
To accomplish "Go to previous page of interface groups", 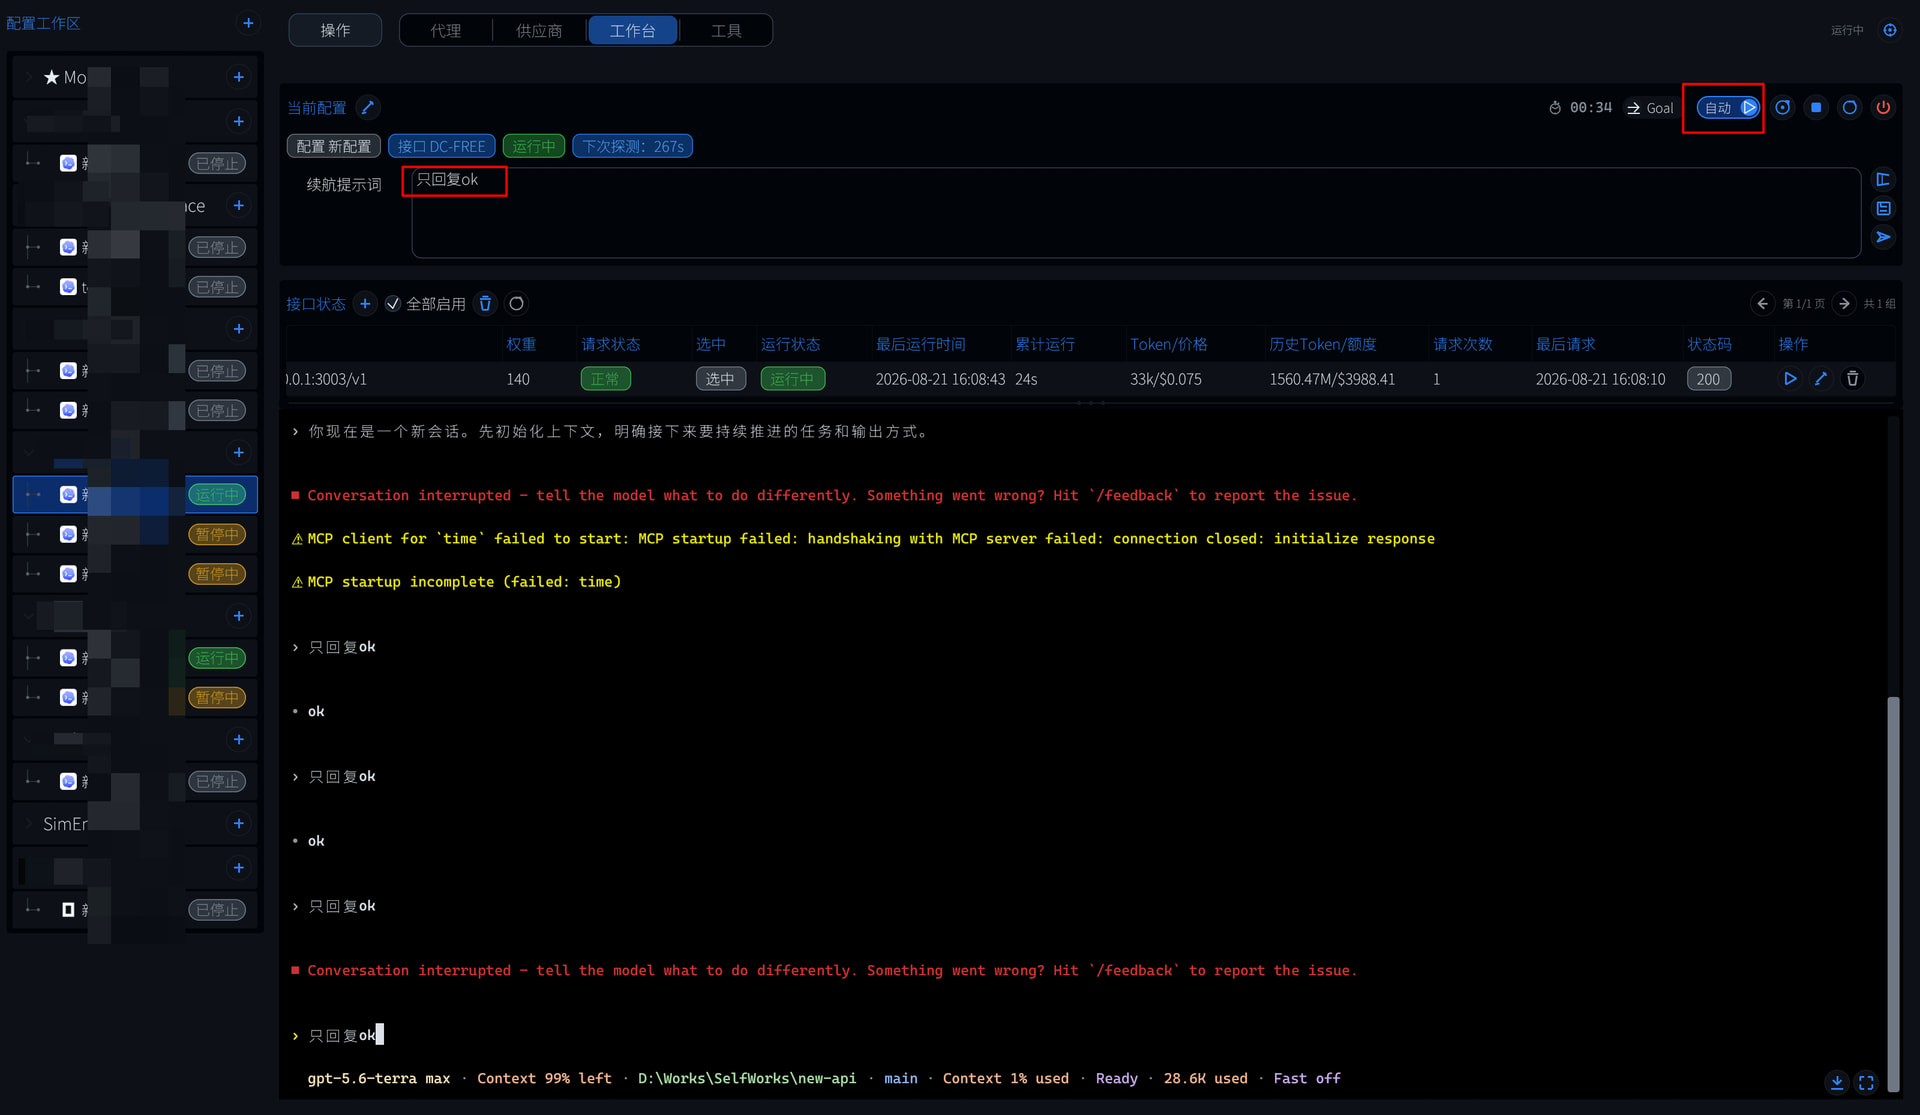I will (1762, 304).
